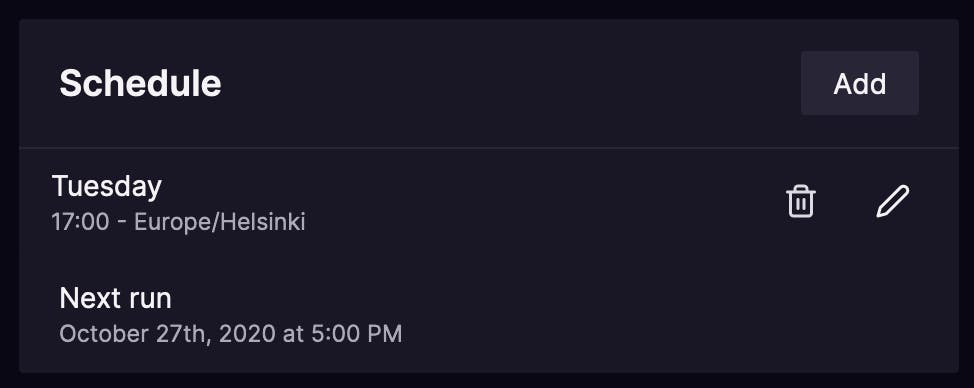Image resolution: width=974 pixels, height=388 pixels.
Task: Click the Tuesday day label
Action: tap(107, 186)
